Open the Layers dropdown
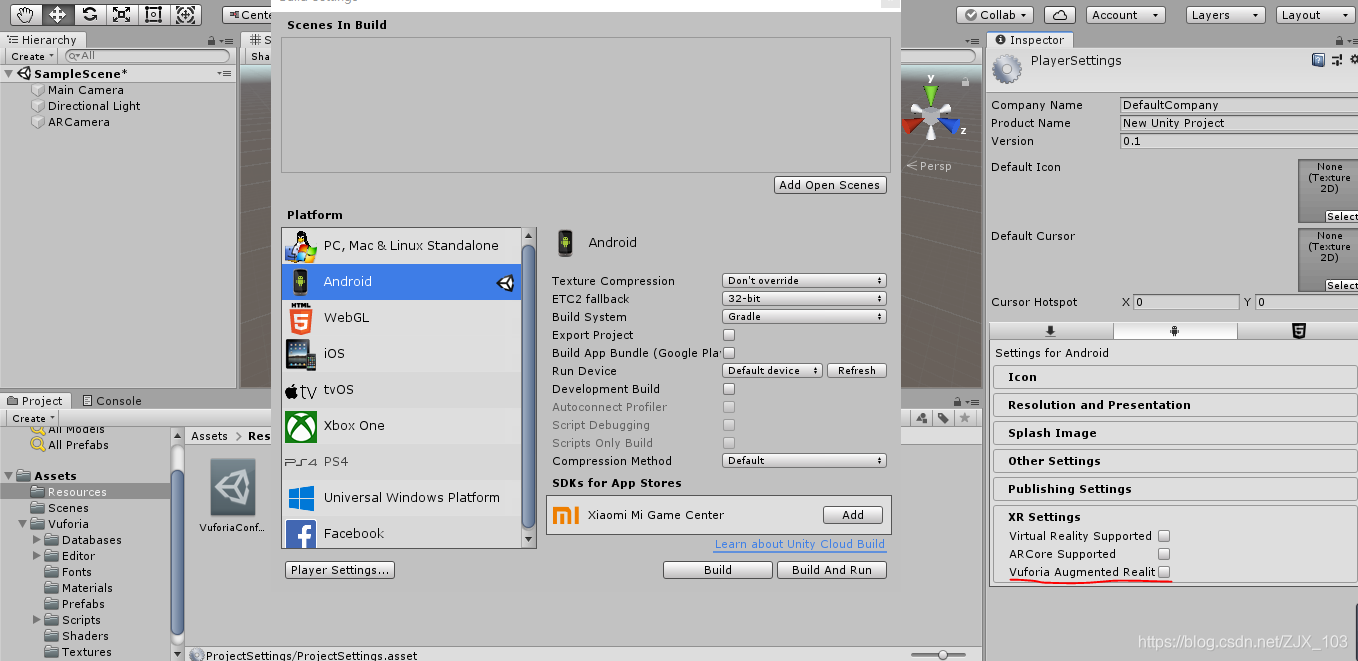The height and width of the screenshot is (661, 1358). 1226,15
